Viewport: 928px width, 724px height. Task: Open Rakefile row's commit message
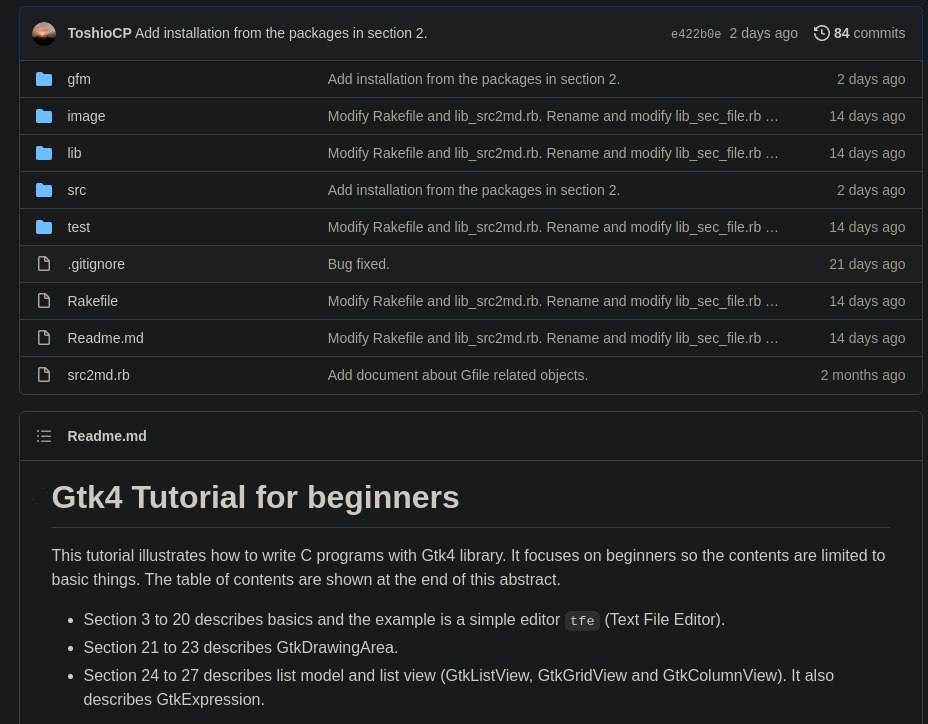click(544, 301)
